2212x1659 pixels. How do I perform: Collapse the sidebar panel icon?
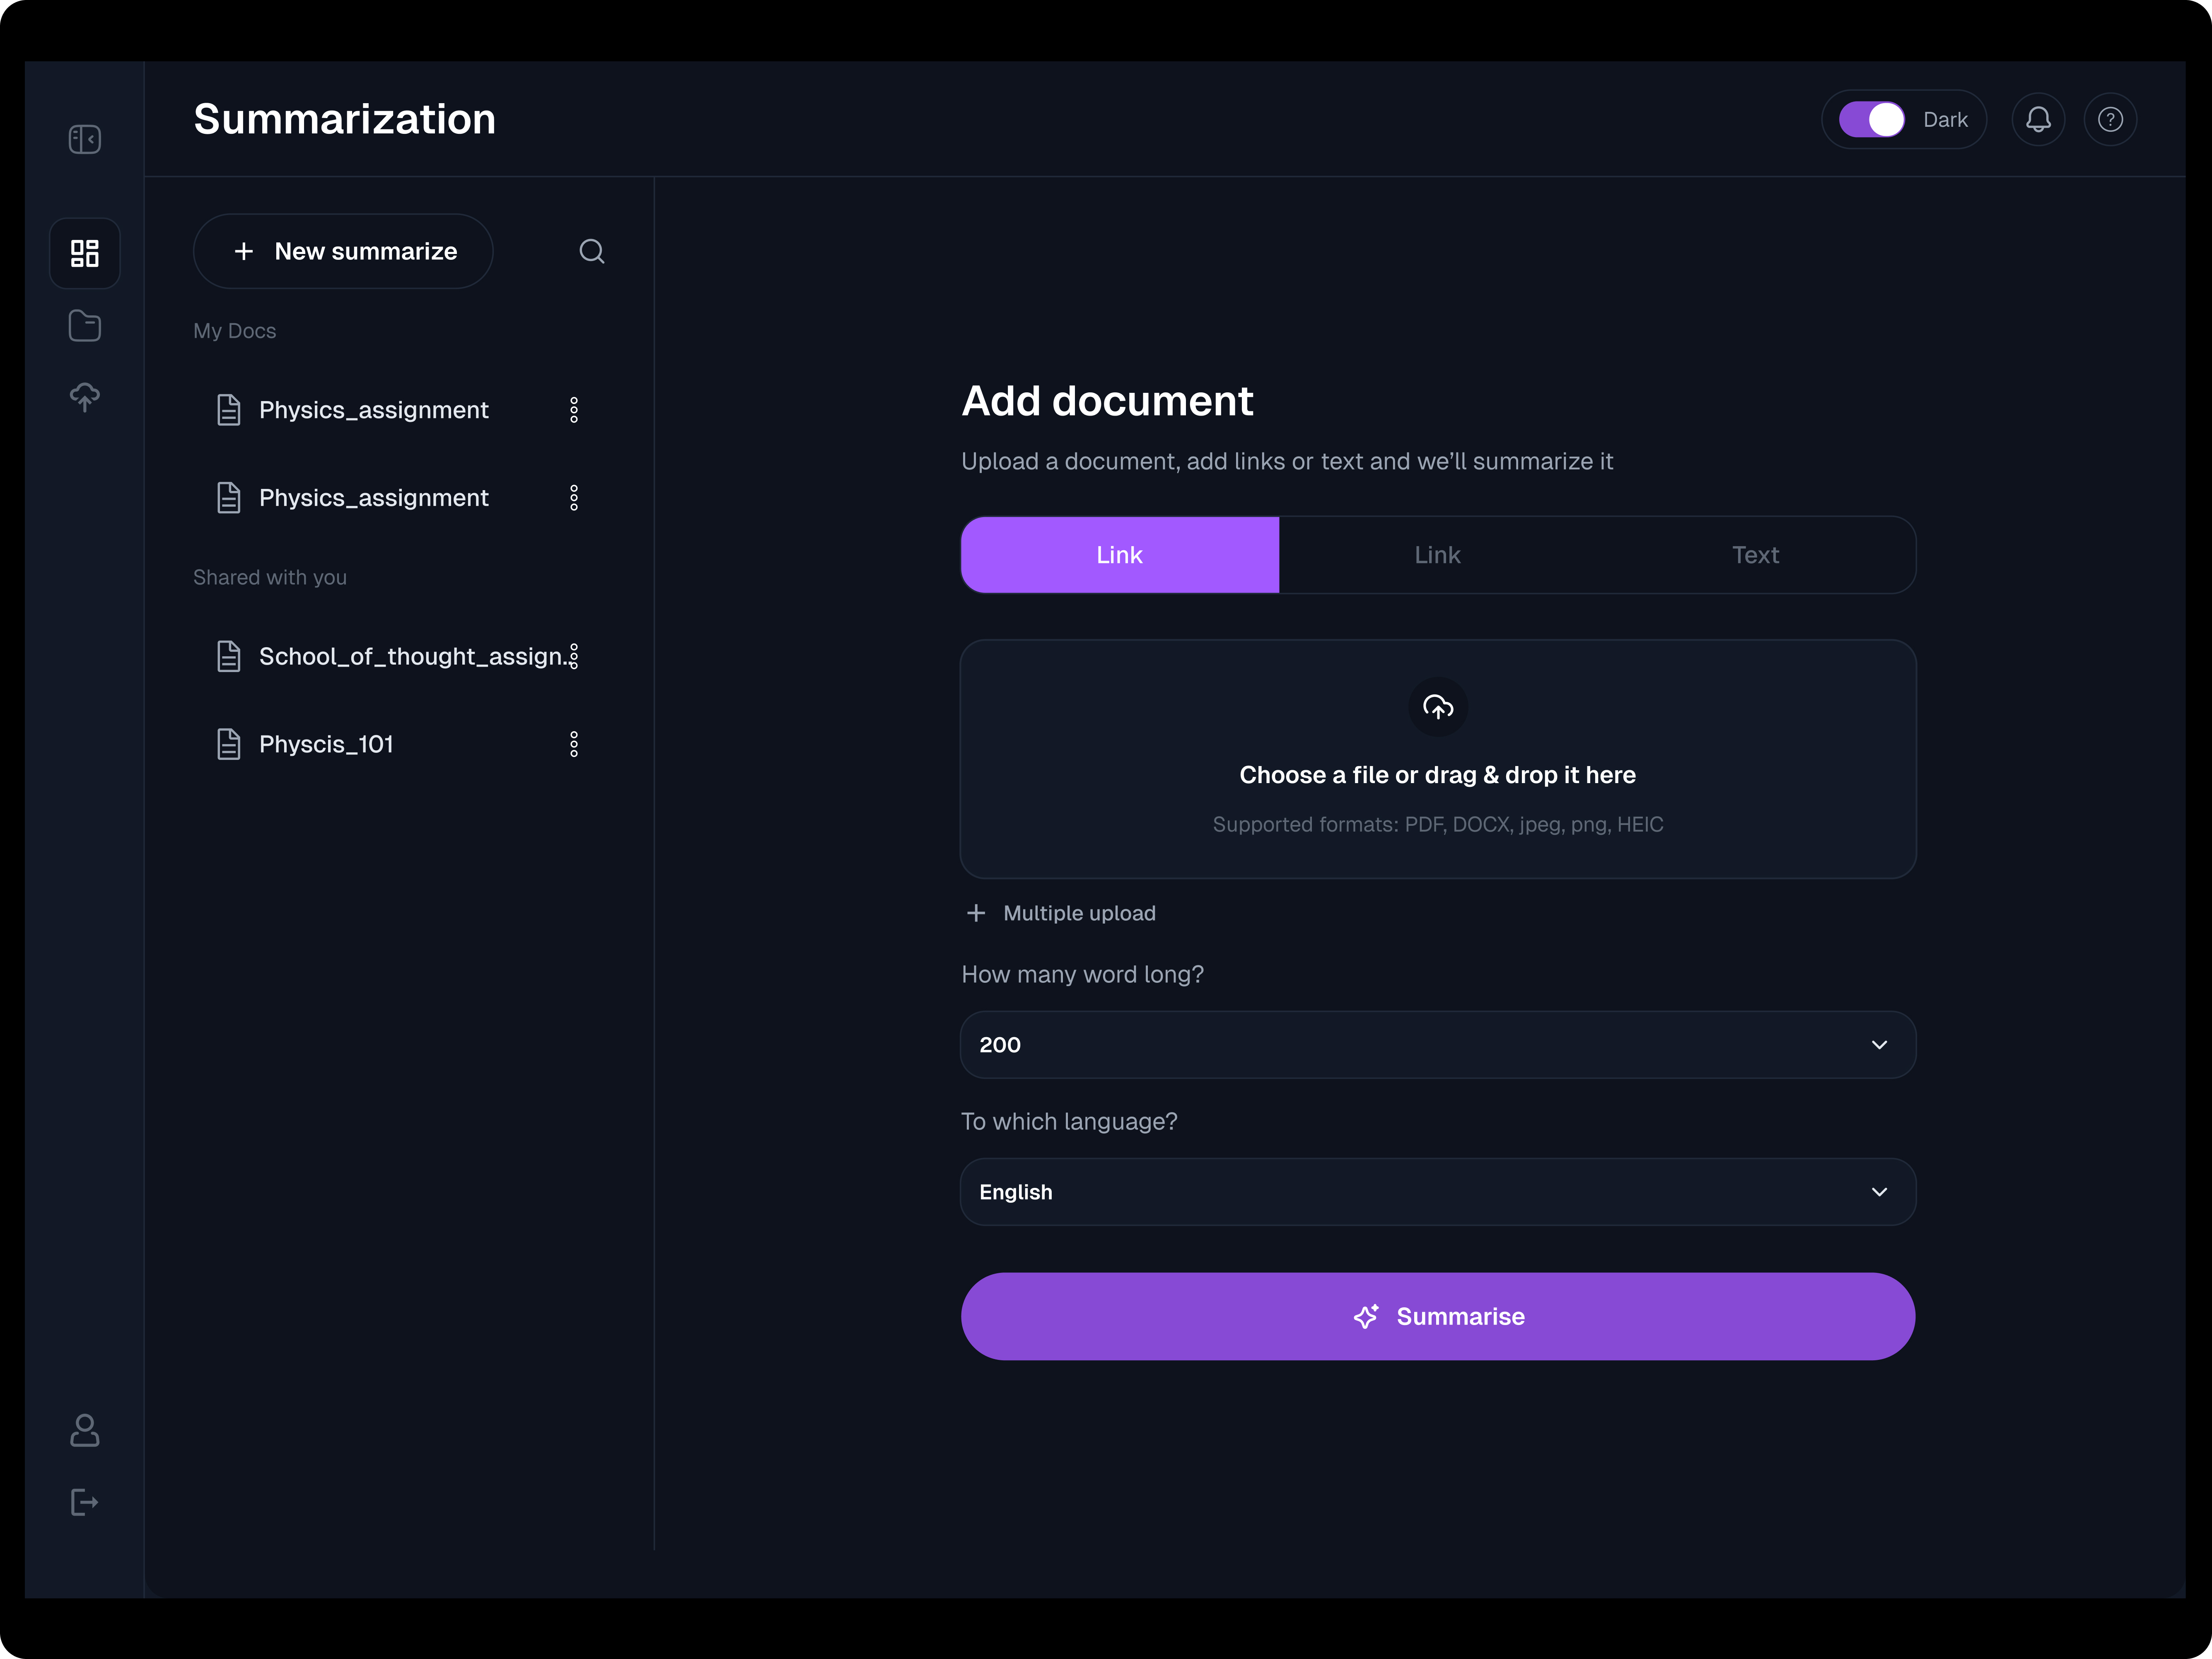85,139
